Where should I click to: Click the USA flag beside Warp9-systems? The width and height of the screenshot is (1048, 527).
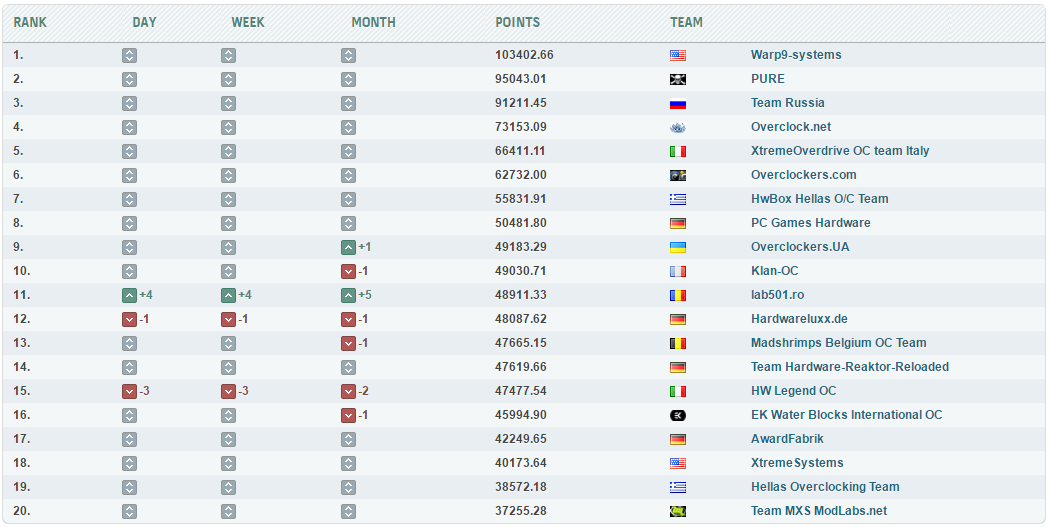677,55
